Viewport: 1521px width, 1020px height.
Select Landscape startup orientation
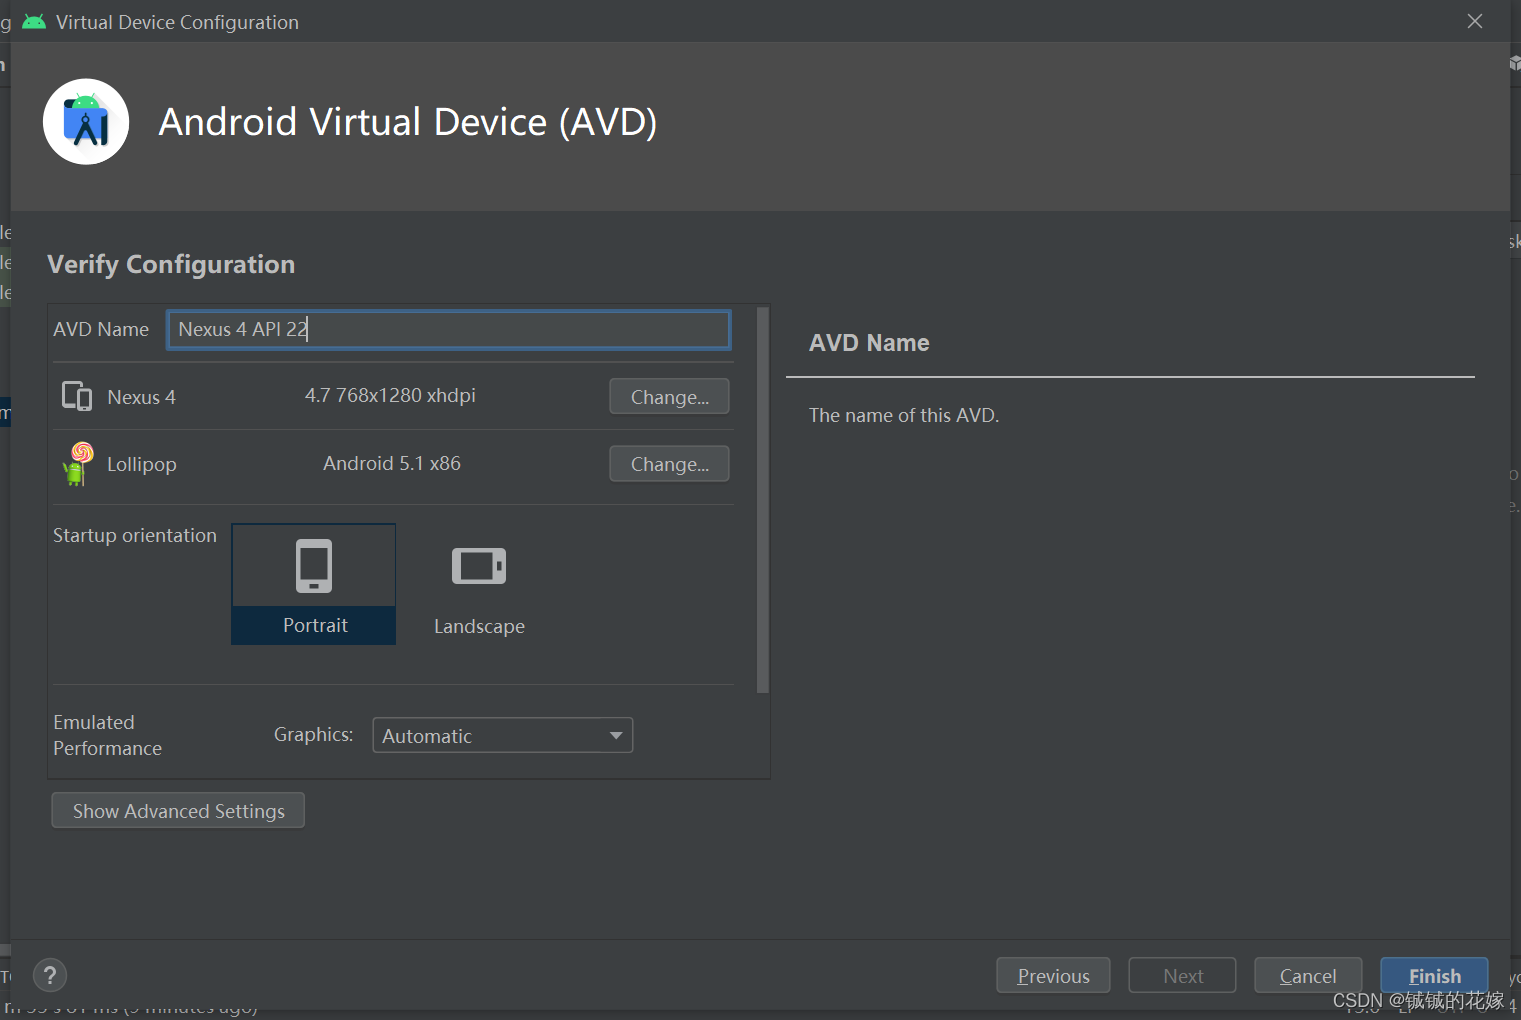[x=479, y=584]
